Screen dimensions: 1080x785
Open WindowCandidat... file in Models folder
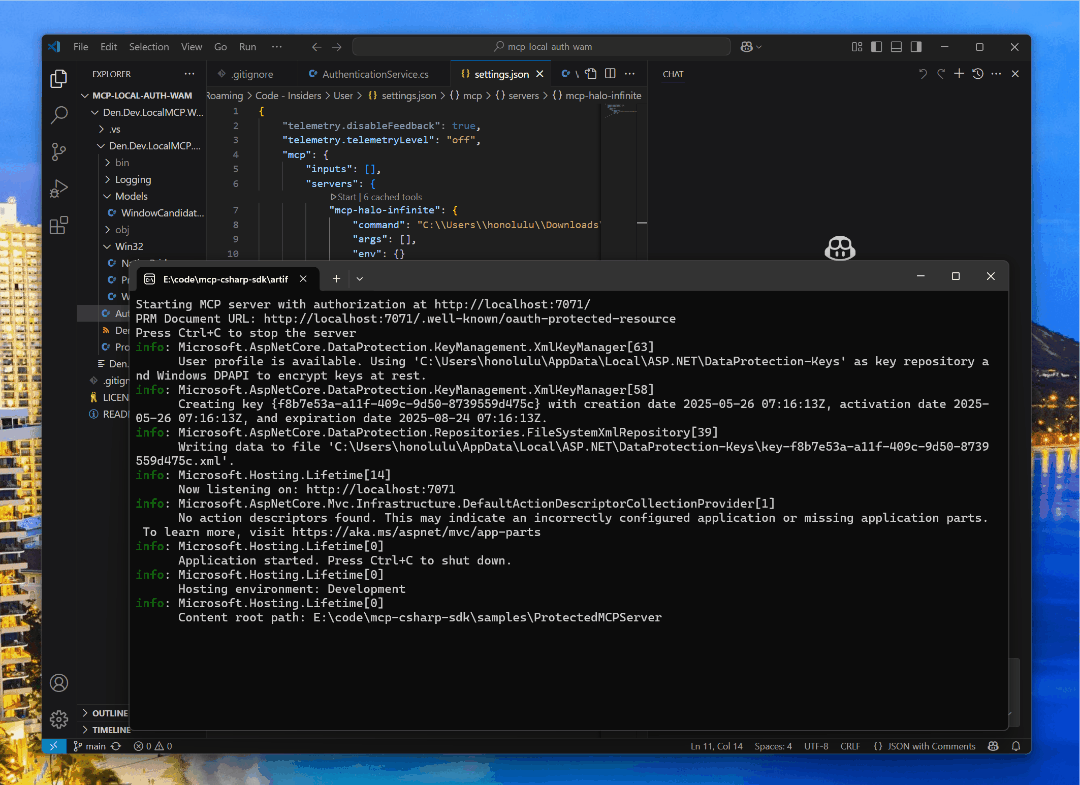coord(156,213)
